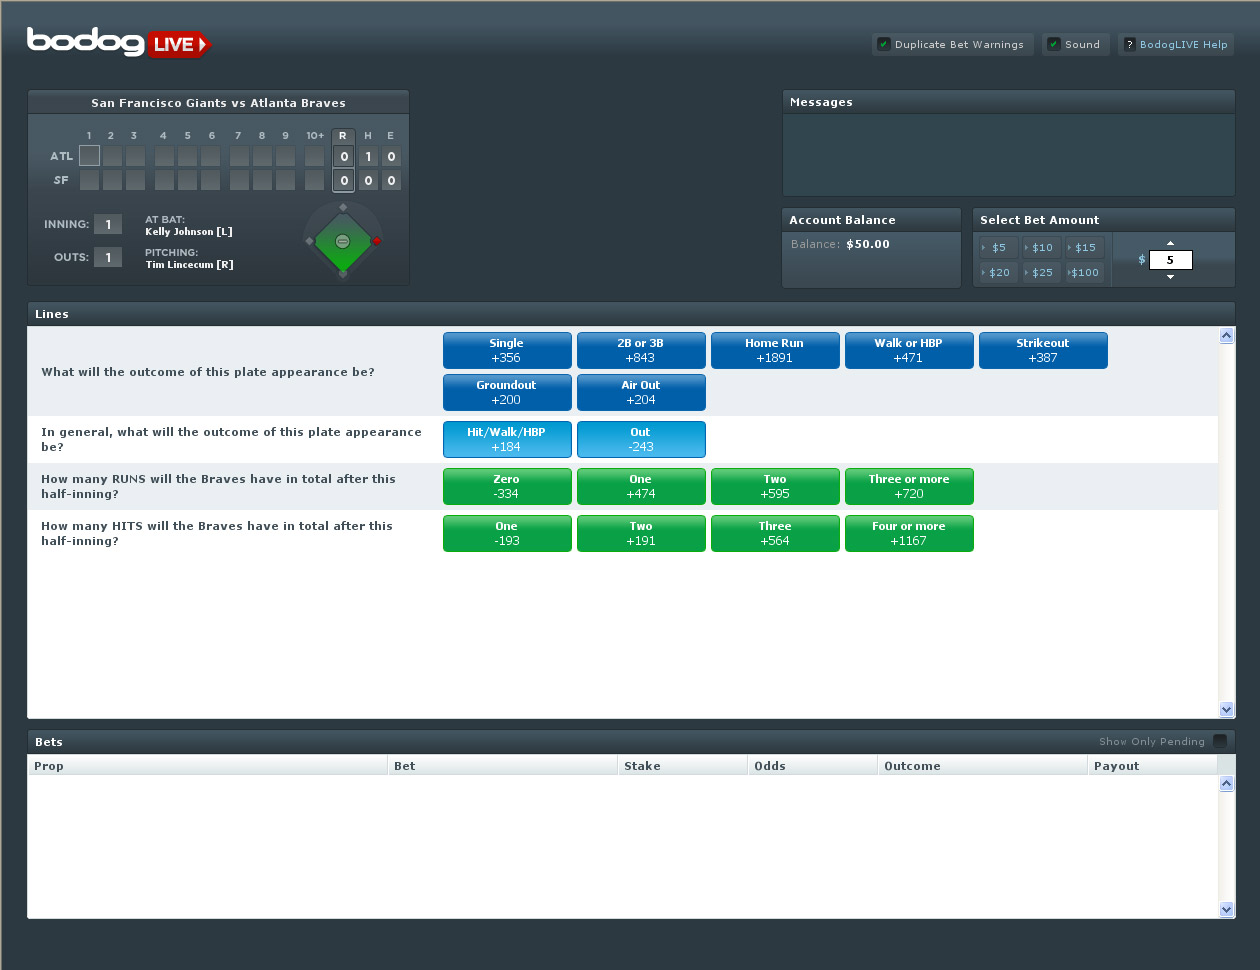This screenshot has height=970, width=1260.
Task: Decrease bet amount with down arrow
Action: click(x=1171, y=276)
